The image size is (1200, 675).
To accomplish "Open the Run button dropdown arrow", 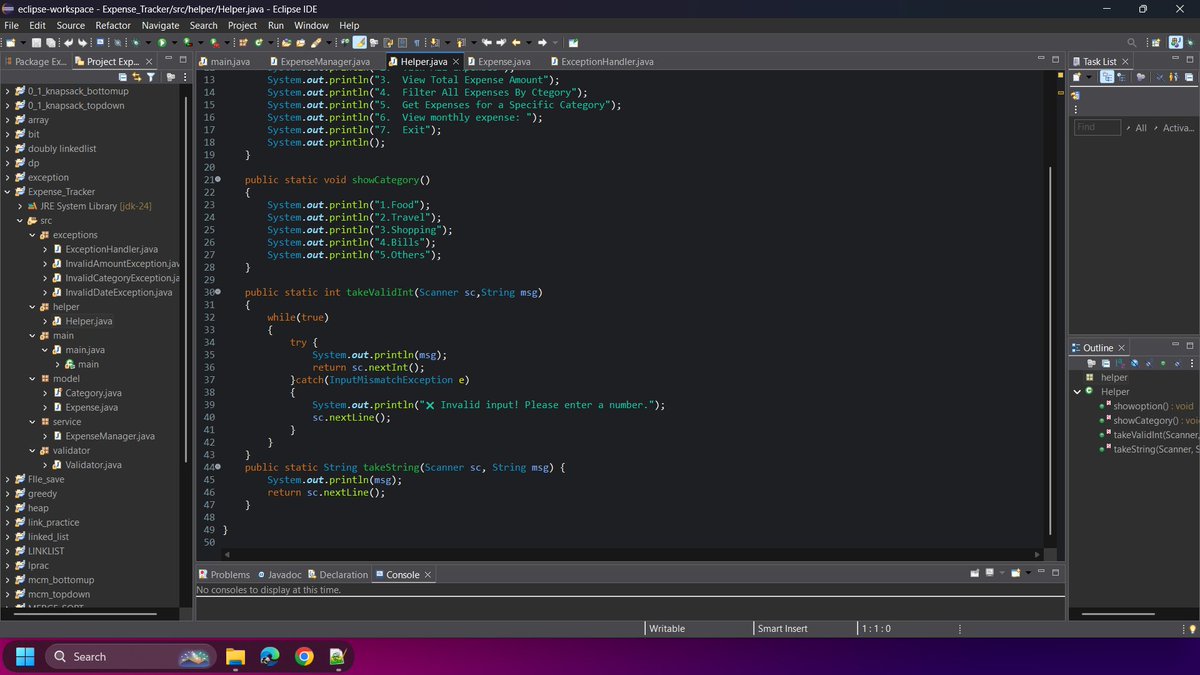I will pos(174,42).
